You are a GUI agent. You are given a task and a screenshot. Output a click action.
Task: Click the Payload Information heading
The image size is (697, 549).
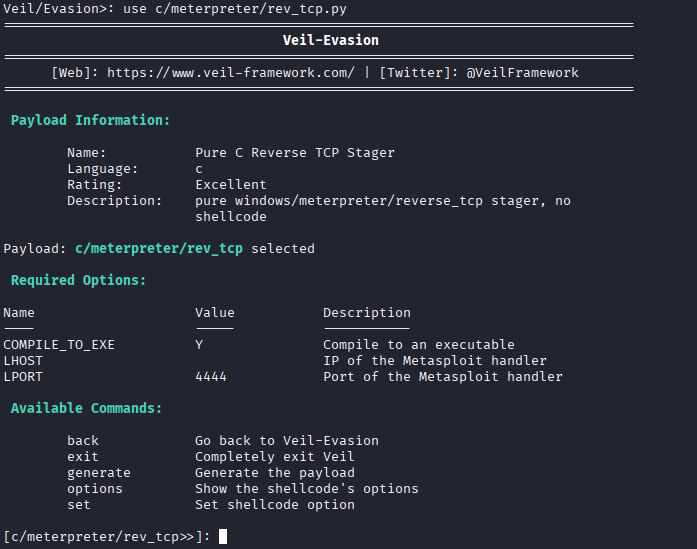coord(91,120)
